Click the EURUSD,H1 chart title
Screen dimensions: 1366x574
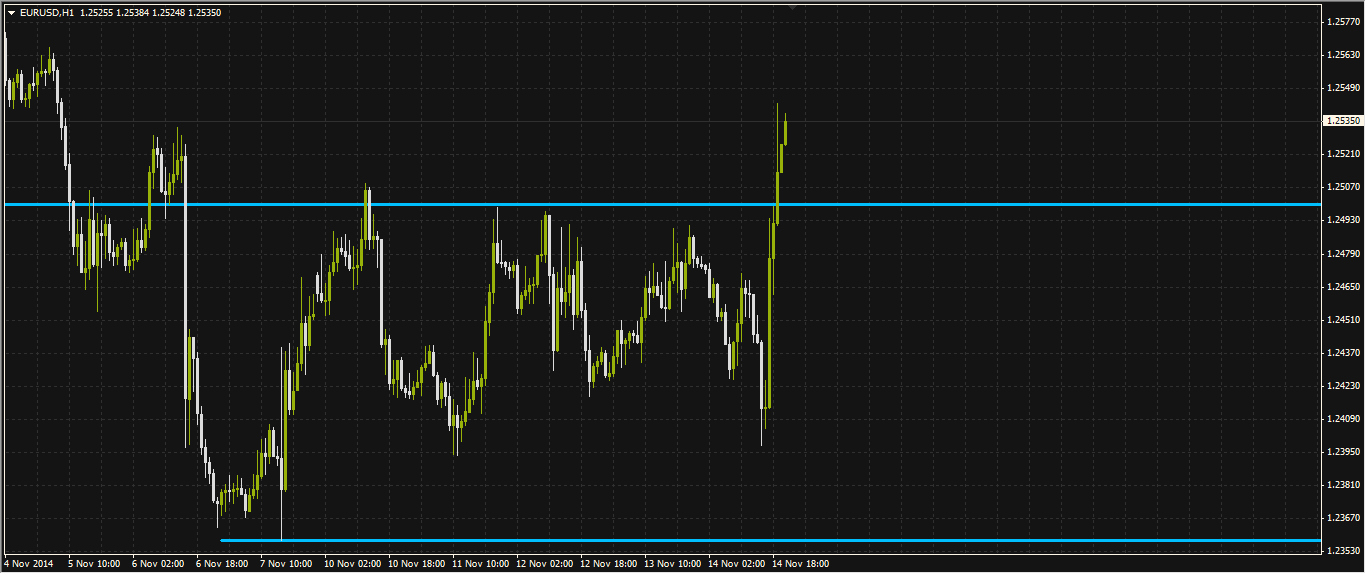click(46, 13)
